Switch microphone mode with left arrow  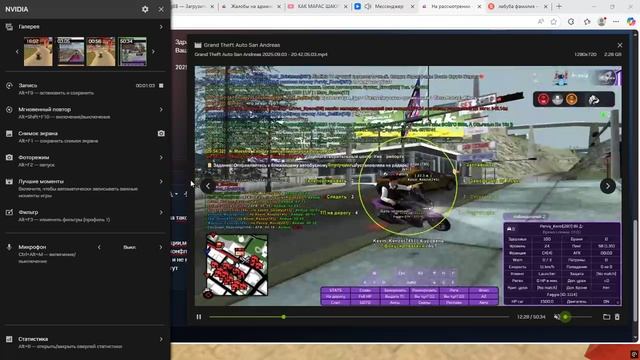click(99, 247)
